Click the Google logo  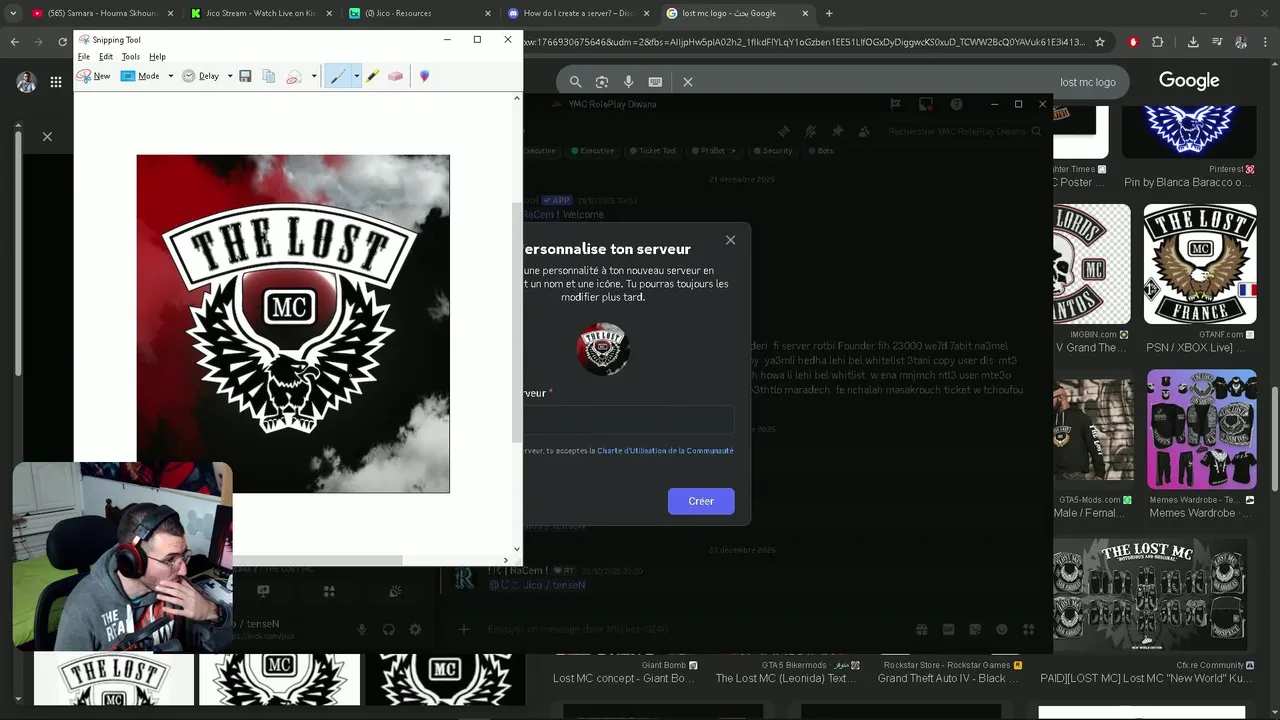tap(1189, 81)
